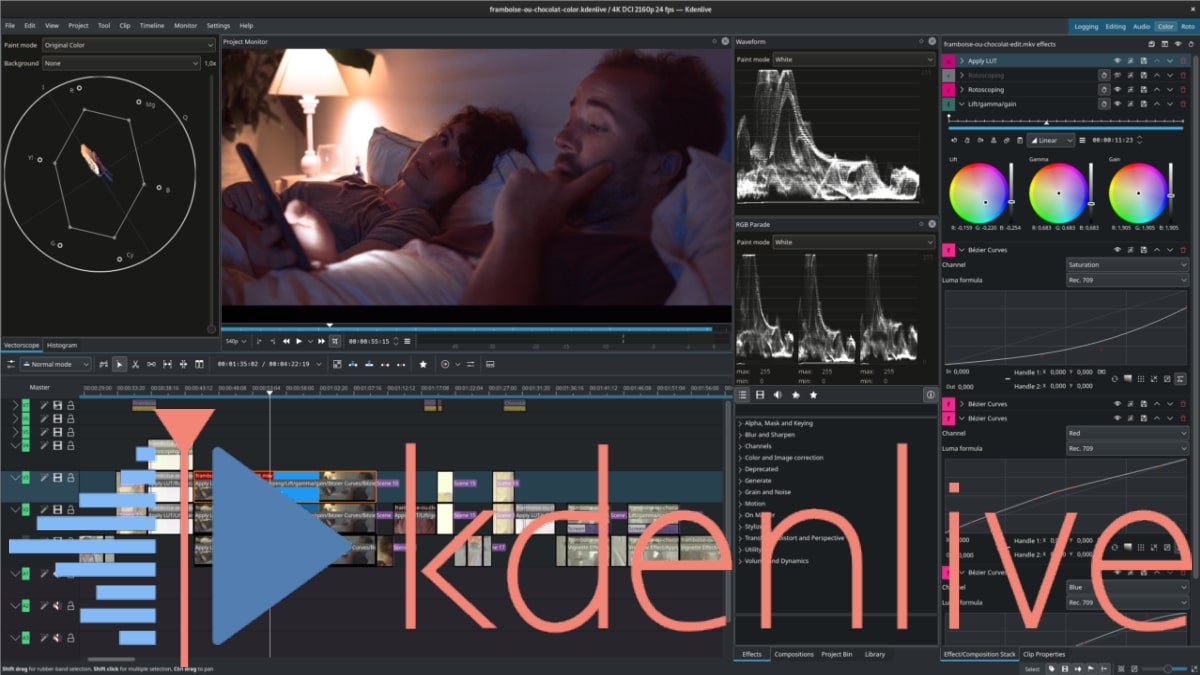1200x675 pixels.
Task: Adjust the Lift brightness vertical slider
Action: [x=1011, y=192]
